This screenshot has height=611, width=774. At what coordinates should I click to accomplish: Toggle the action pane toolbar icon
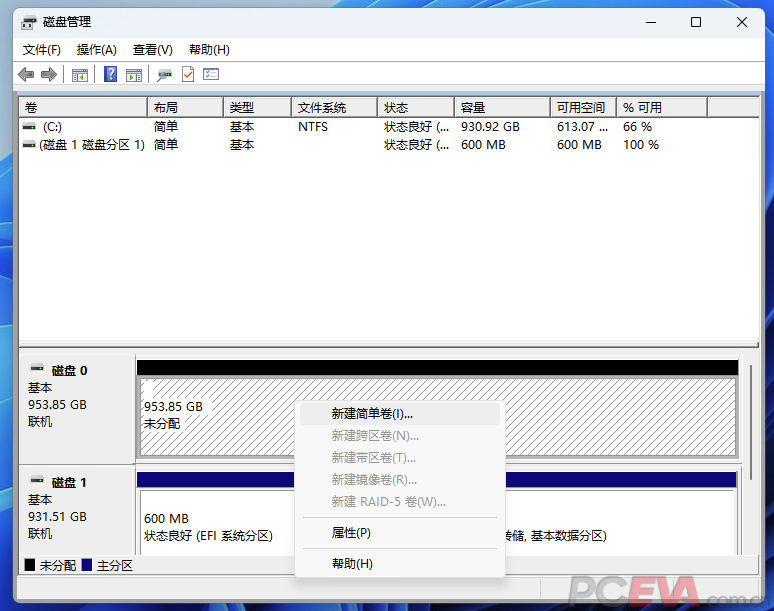[133, 75]
